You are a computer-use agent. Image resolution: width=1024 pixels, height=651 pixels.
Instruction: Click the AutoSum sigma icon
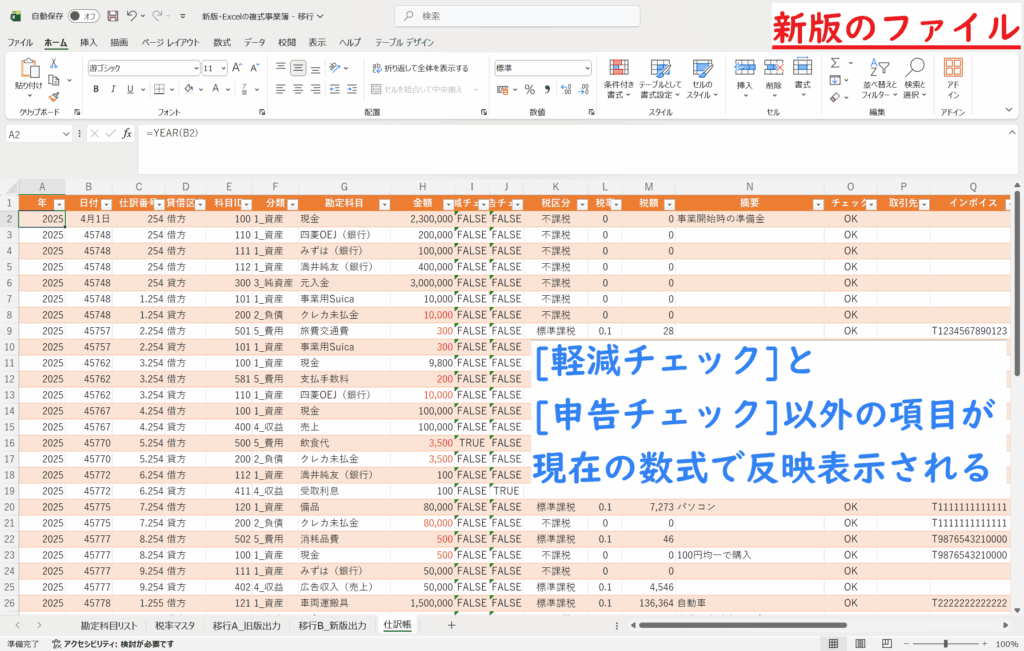click(x=835, y=63)
